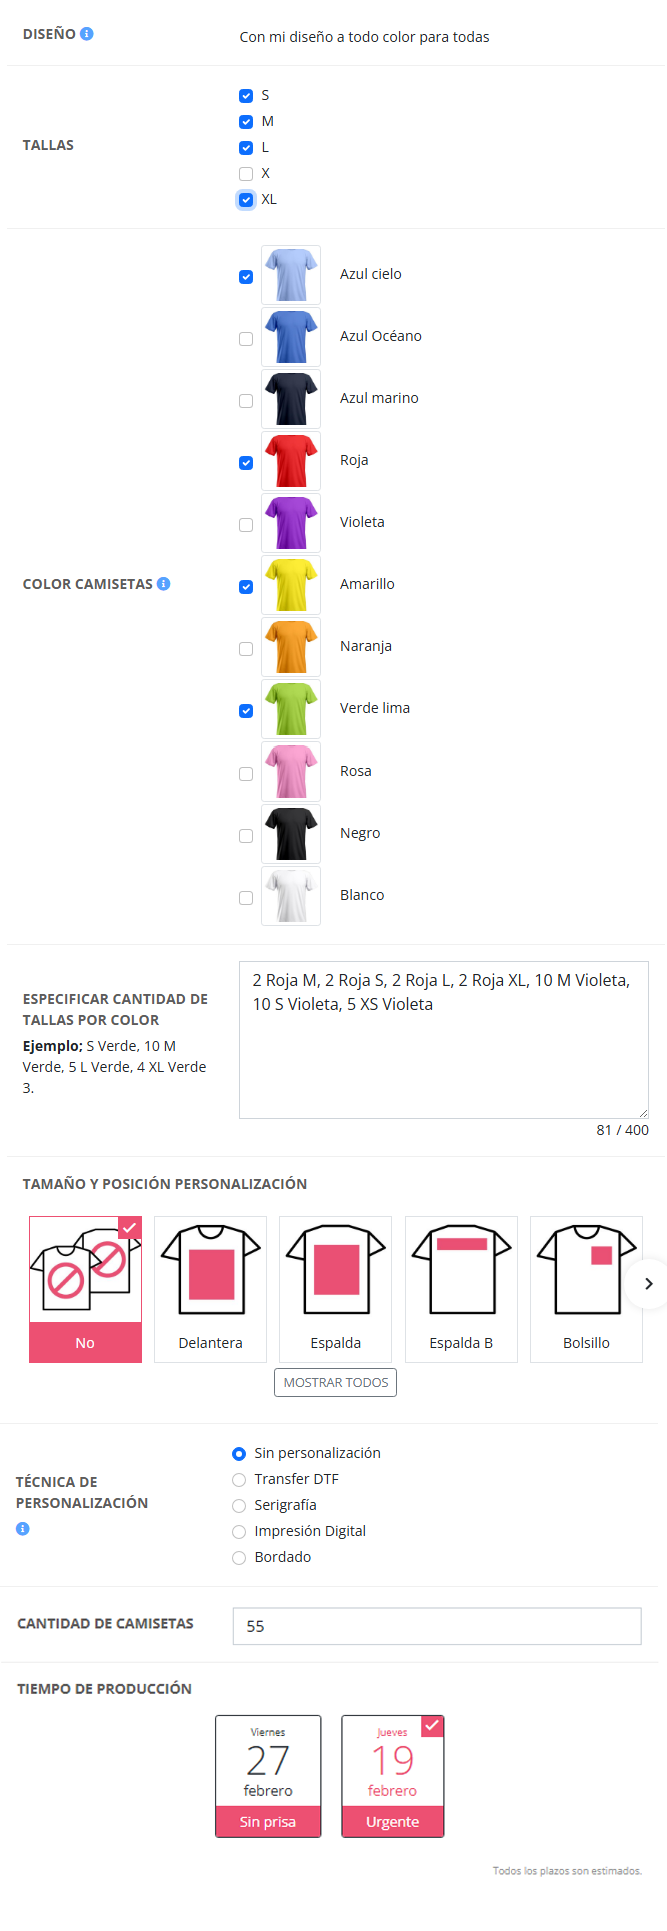
Task: Check the Azul Océano color checkbox
Action: (x=246, y=339)
